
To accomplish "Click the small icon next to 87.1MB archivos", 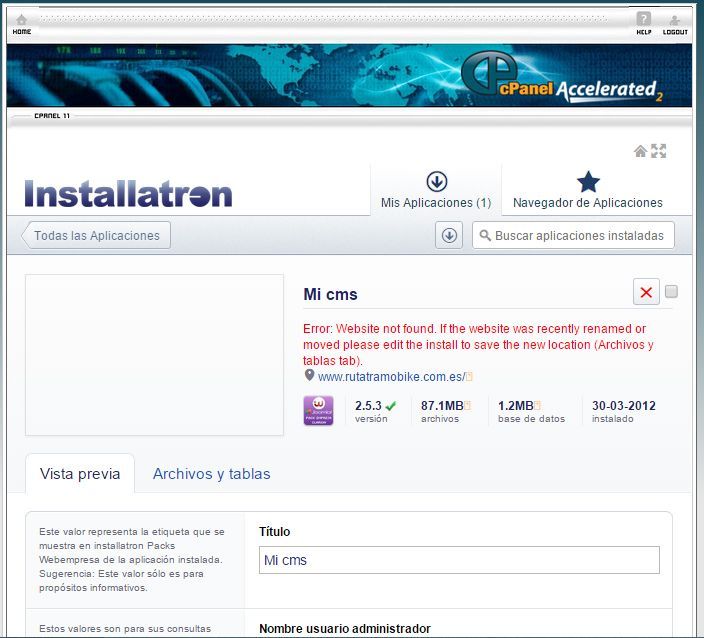I will point(467,405).
